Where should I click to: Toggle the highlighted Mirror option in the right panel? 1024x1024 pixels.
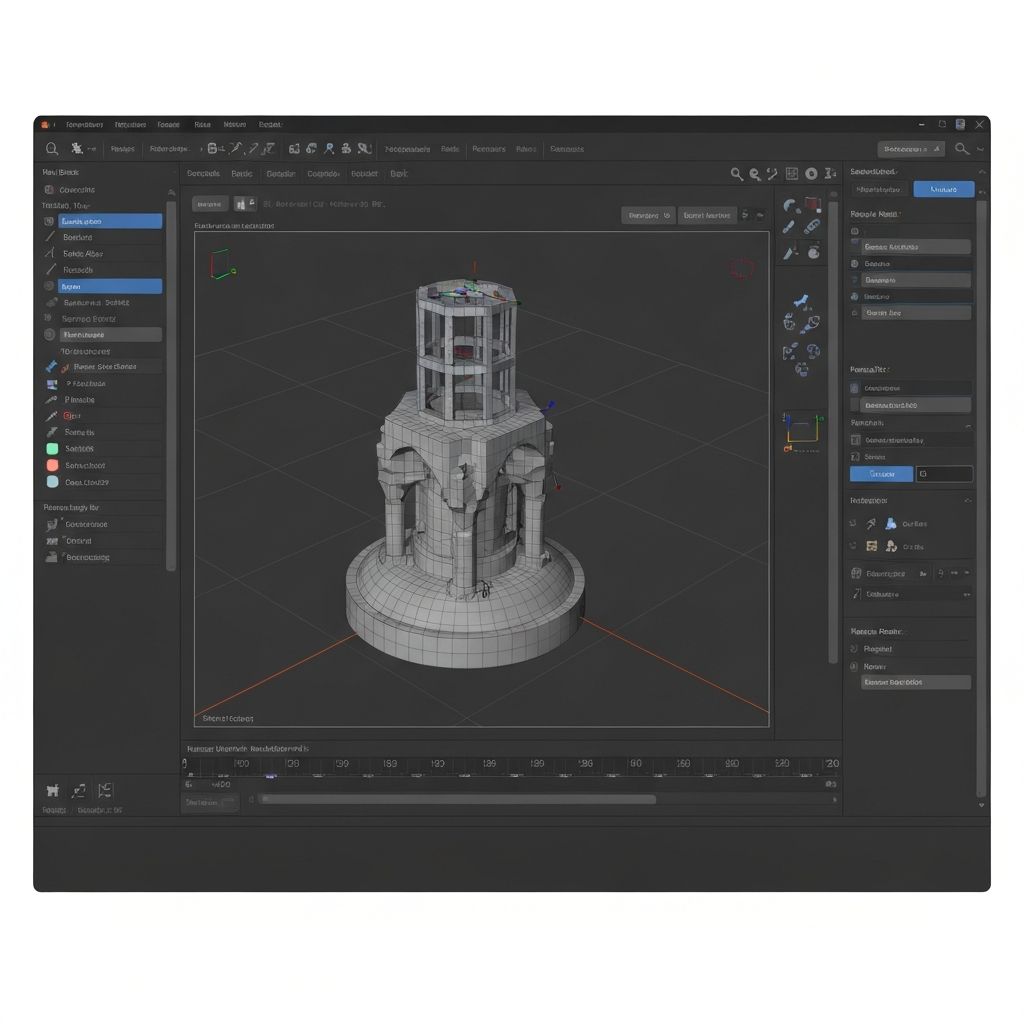point(881,473)
